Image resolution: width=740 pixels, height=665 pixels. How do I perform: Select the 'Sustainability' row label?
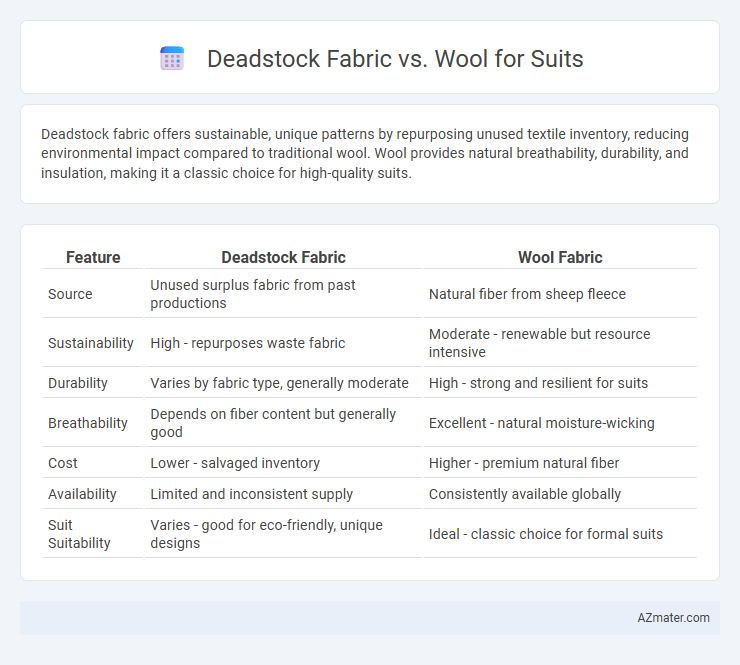93,343
